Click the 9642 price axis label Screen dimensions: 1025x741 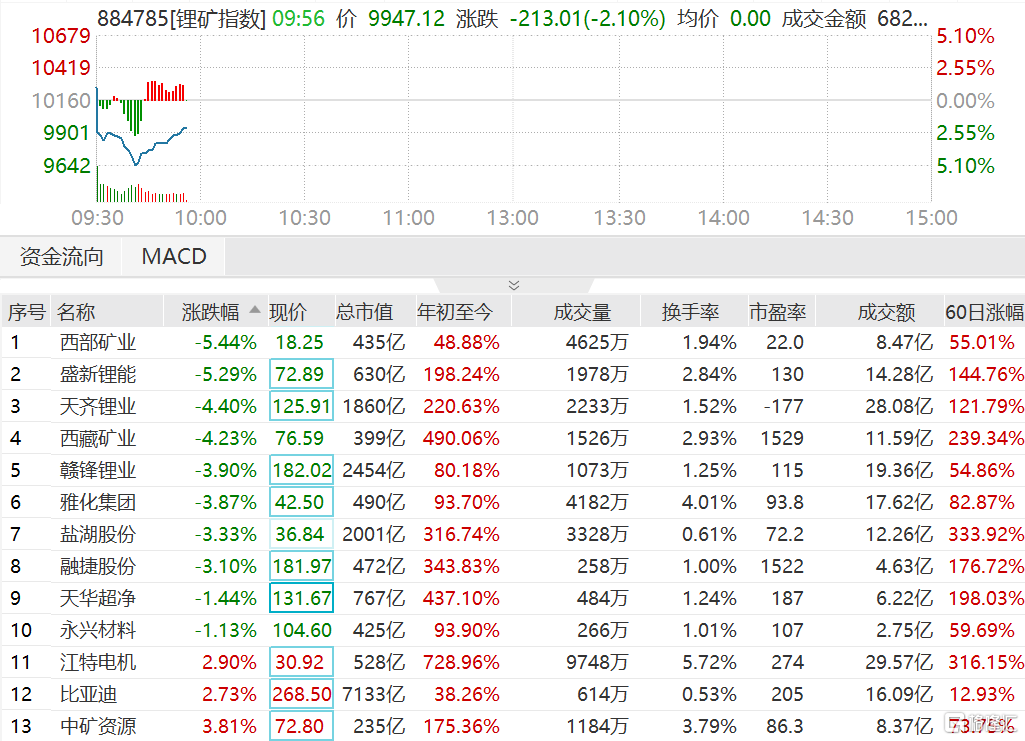[67, 166]
